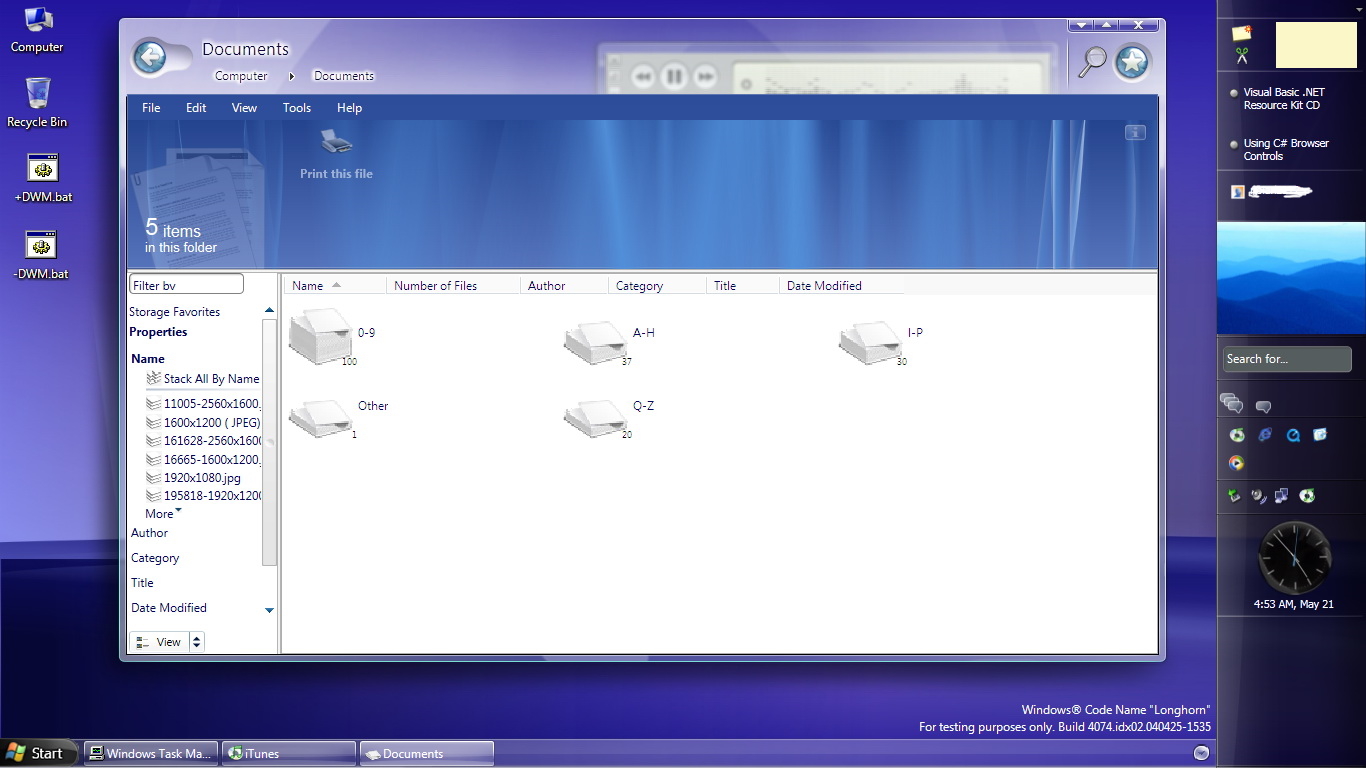Viewport: 1366px width, 768px height.
Task: Toggle the preview pane info button
Action: click(1135, 132)
